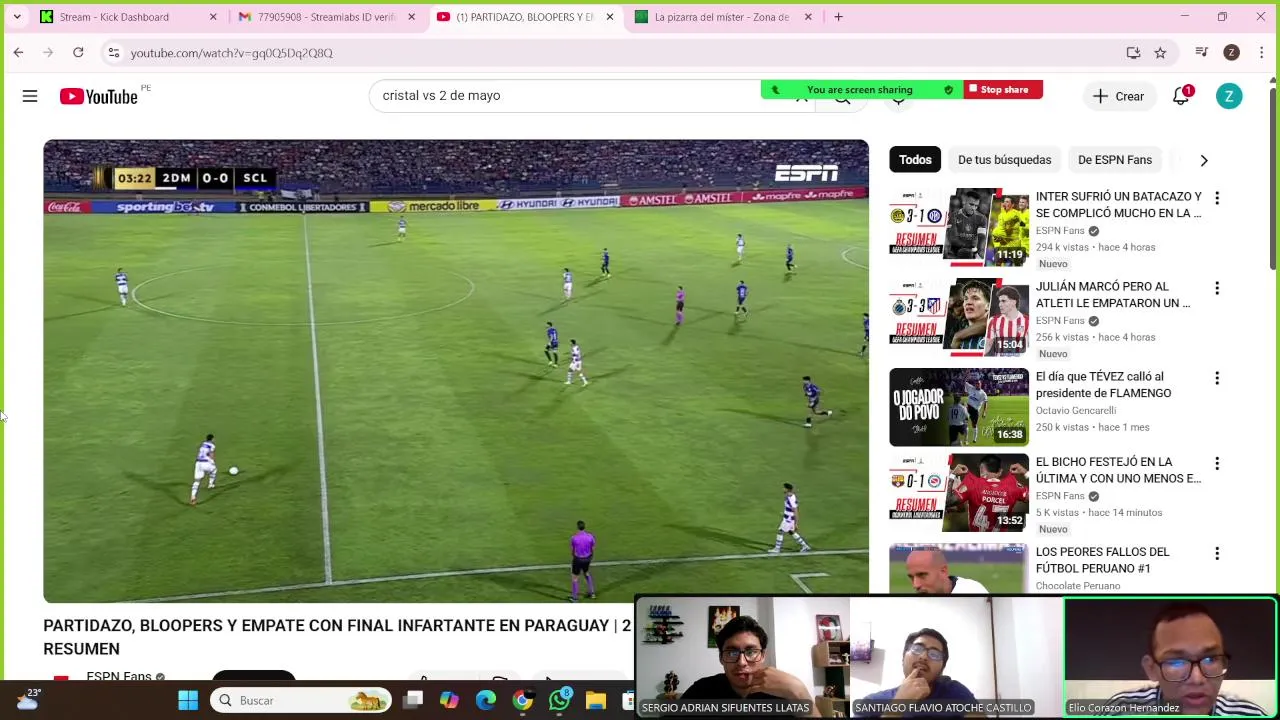Viewport: 1280px width, 720px height.
Task: Open WhatsApp from the taskbar
Action: (559, 700)
